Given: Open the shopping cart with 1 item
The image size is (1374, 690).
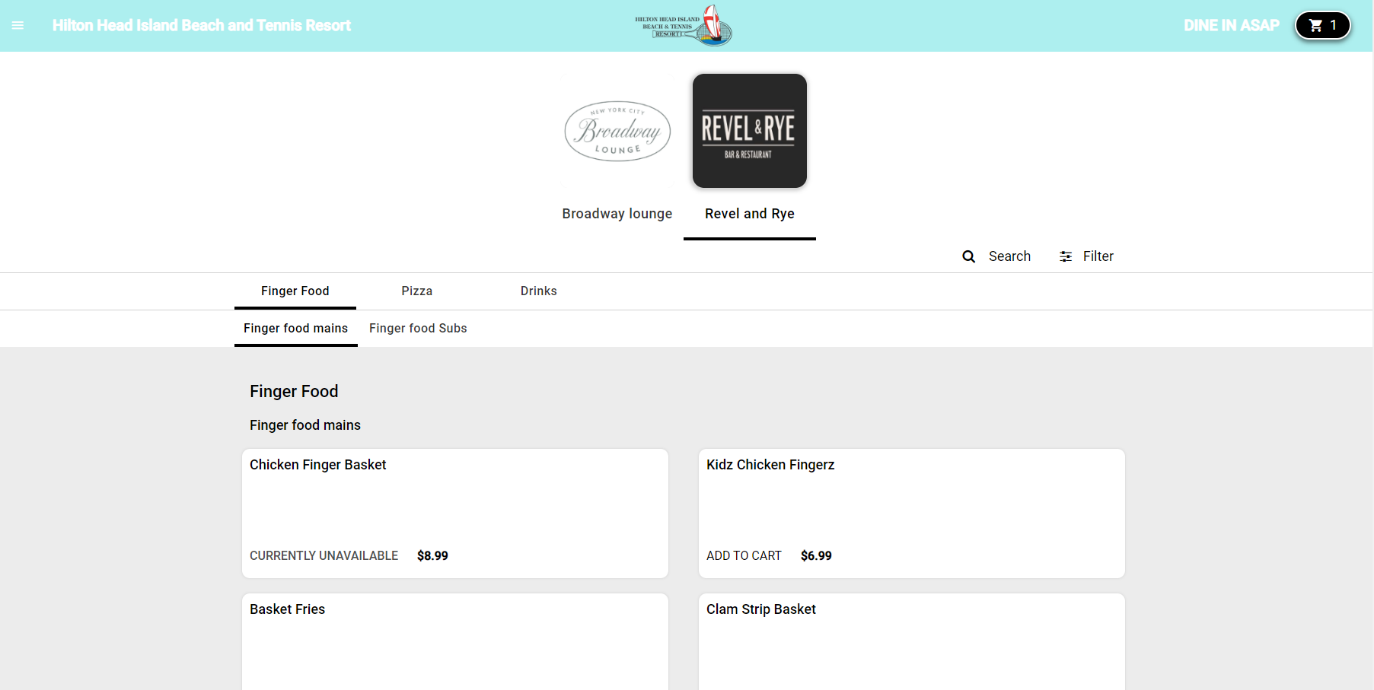Looking at the screenshot, I should 1323,25.
